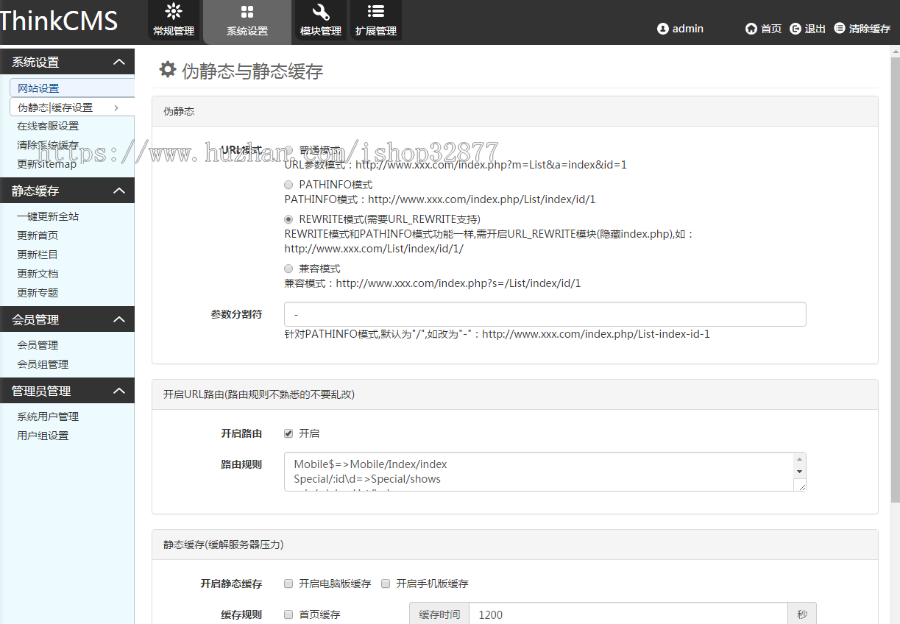
Task: Open 网站设置 in sidebar
Action: [x=72, y=88]
